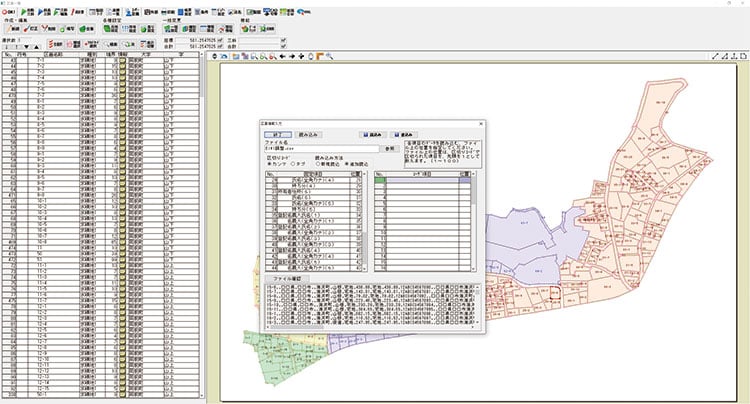Click the second blue-disk button in dialog header
This screenshot has width=750, height=404.
404,135
